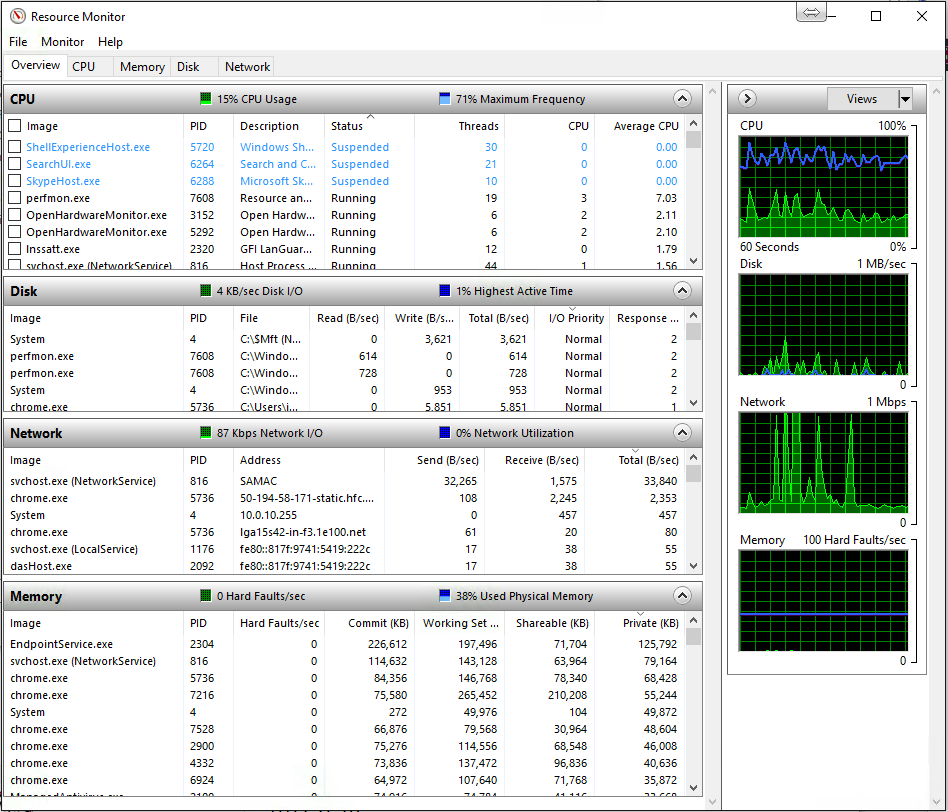Open the Monitor menu

[62, 42]
